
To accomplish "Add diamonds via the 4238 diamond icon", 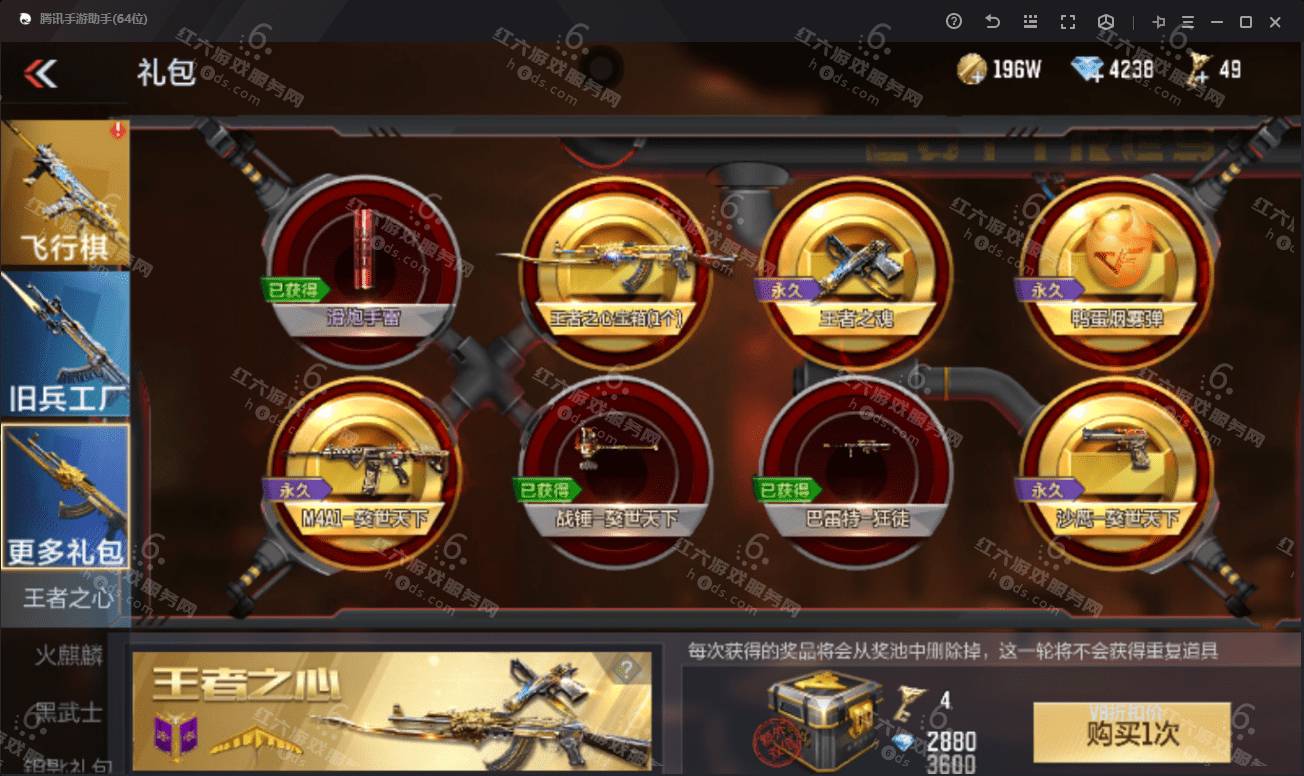I will click(1087, 69).
